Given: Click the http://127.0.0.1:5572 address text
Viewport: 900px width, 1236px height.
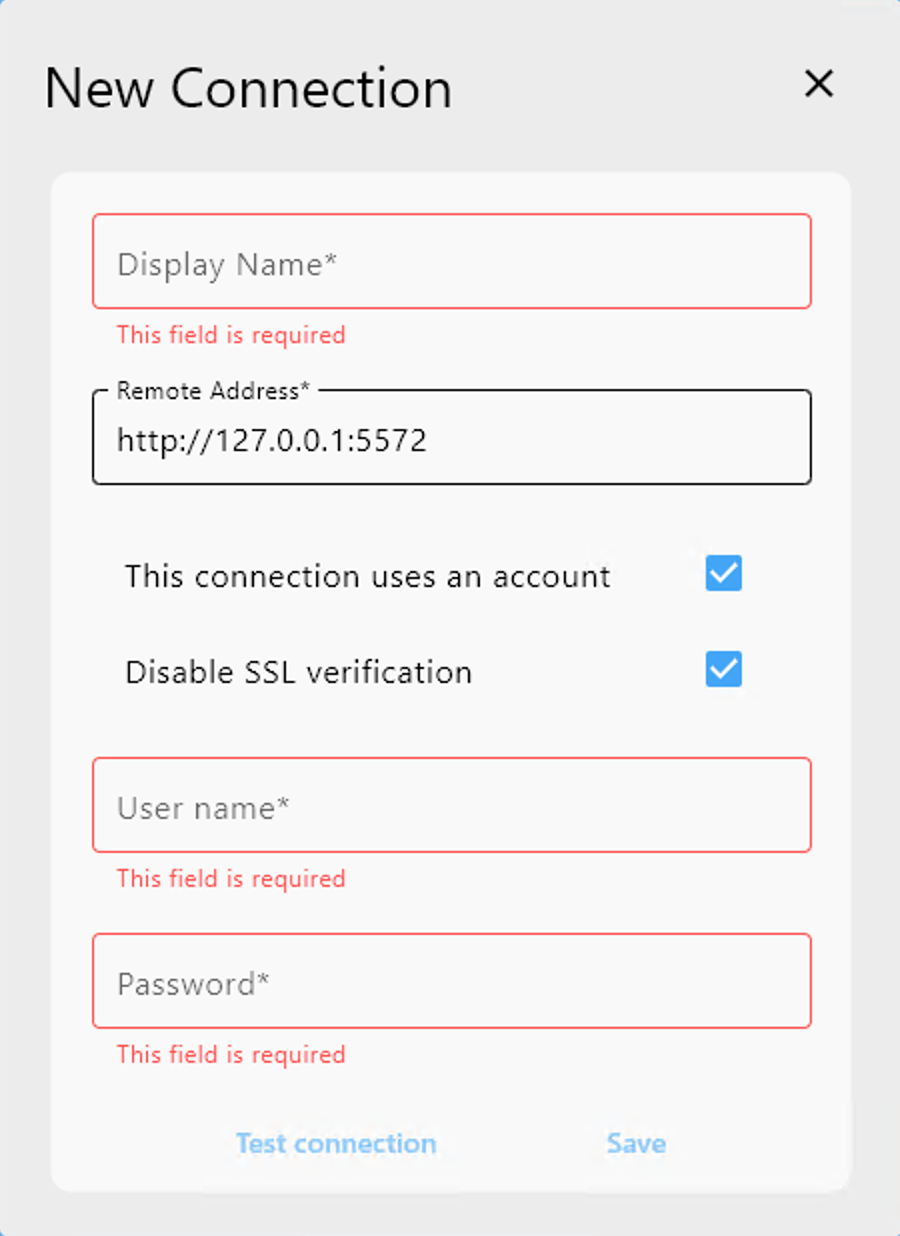Looking at the screenshot, I should [x=271, y=439].
